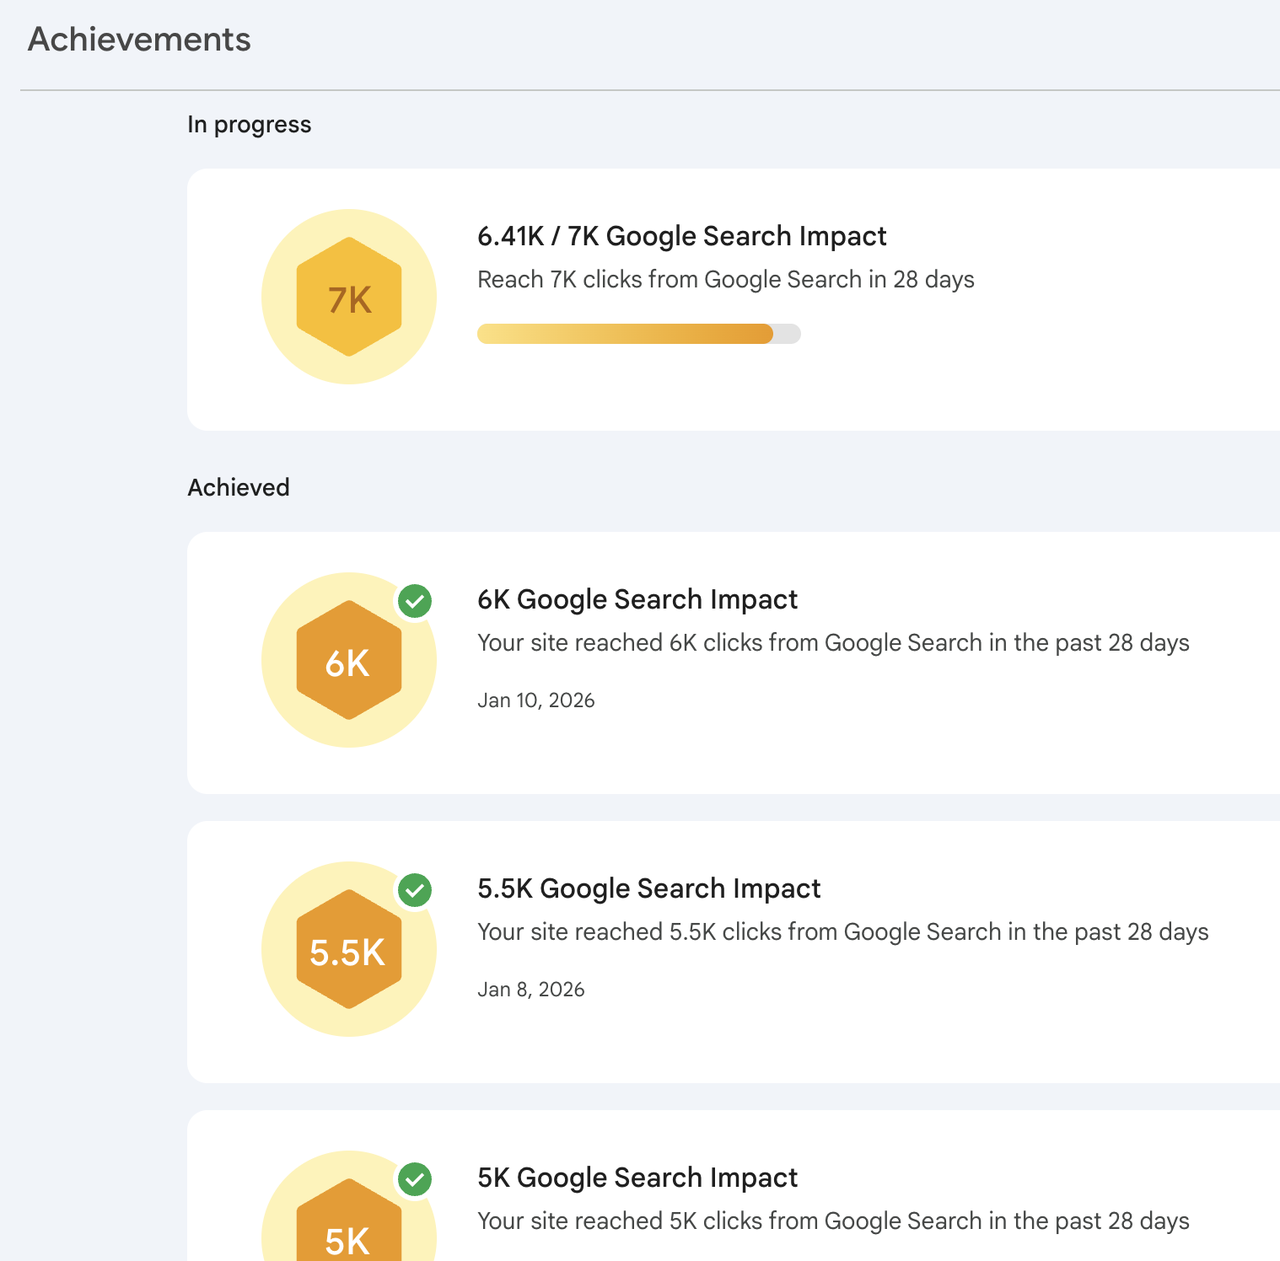Open the 5K Google Search Impact title
Viewport: 1280px width, 1261px height.
point(637,1178)
